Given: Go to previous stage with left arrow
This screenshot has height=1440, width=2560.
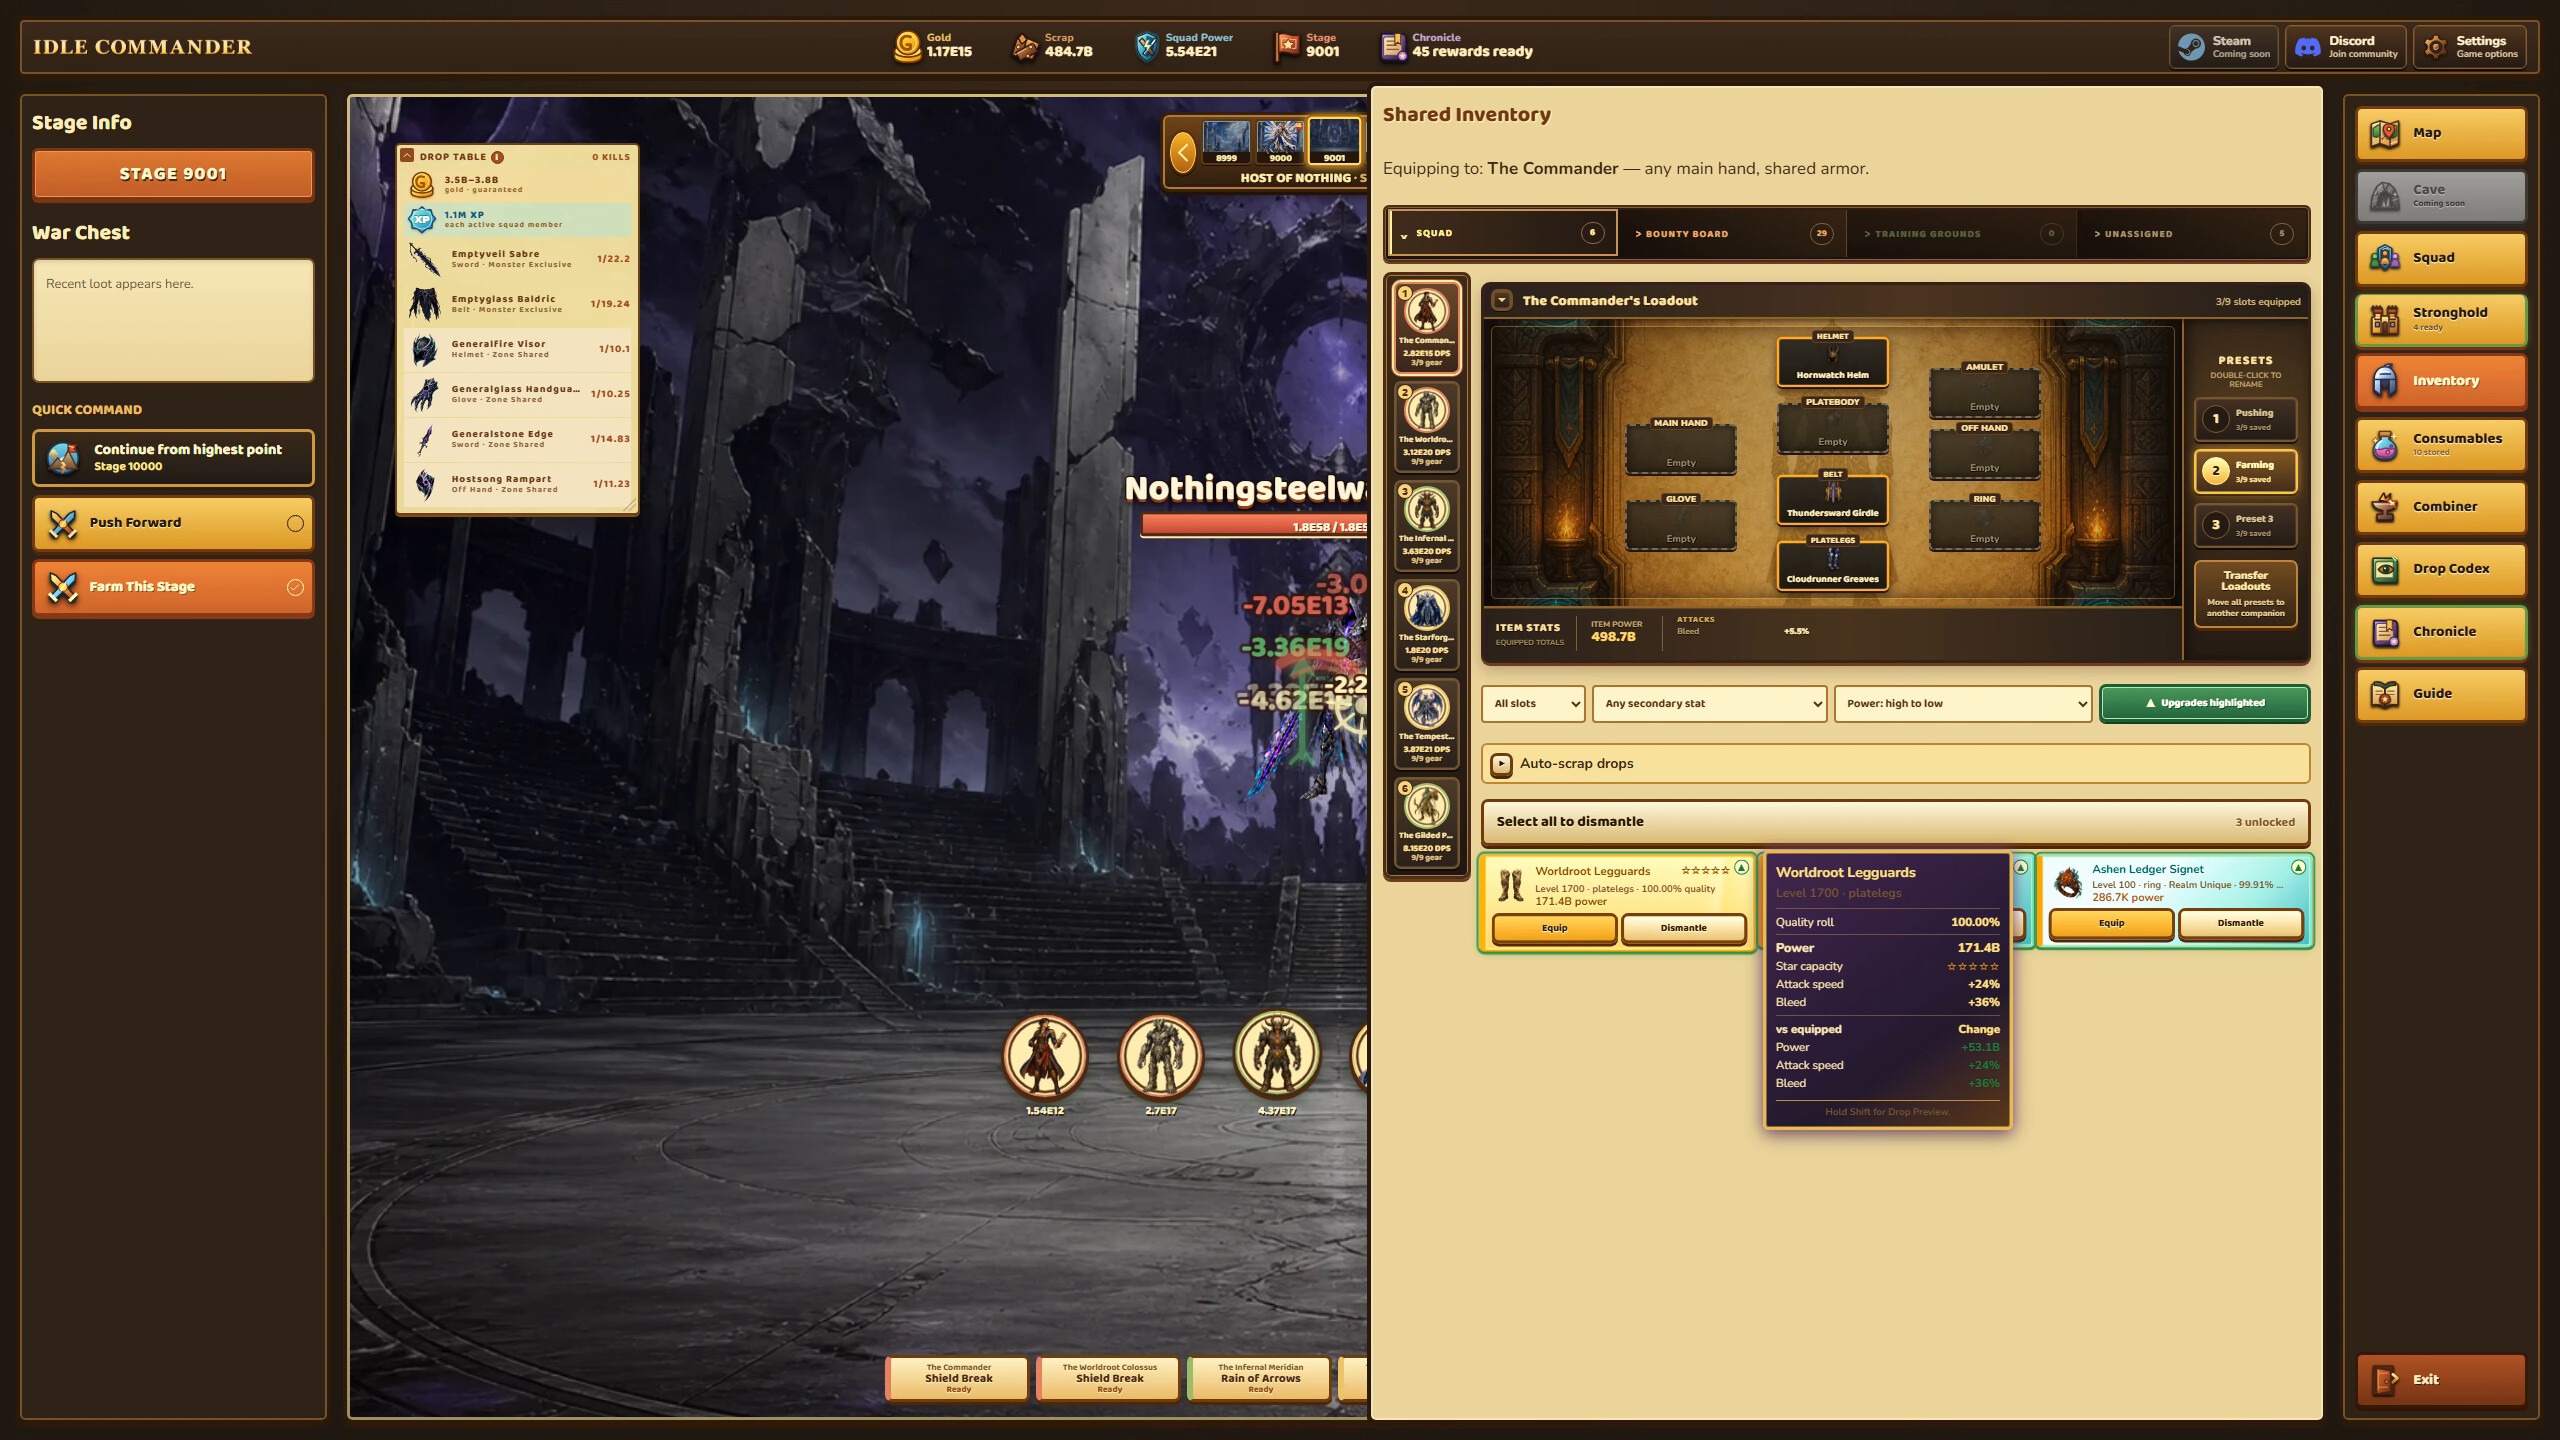Looking at the screenshot, I should [1182, 153].
